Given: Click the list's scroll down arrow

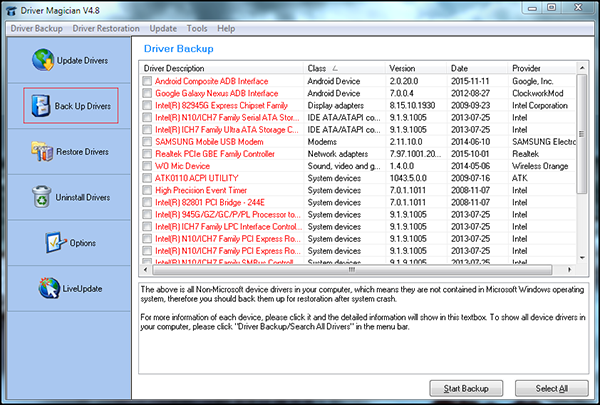Looking at the screenshot, I should 582,258.
